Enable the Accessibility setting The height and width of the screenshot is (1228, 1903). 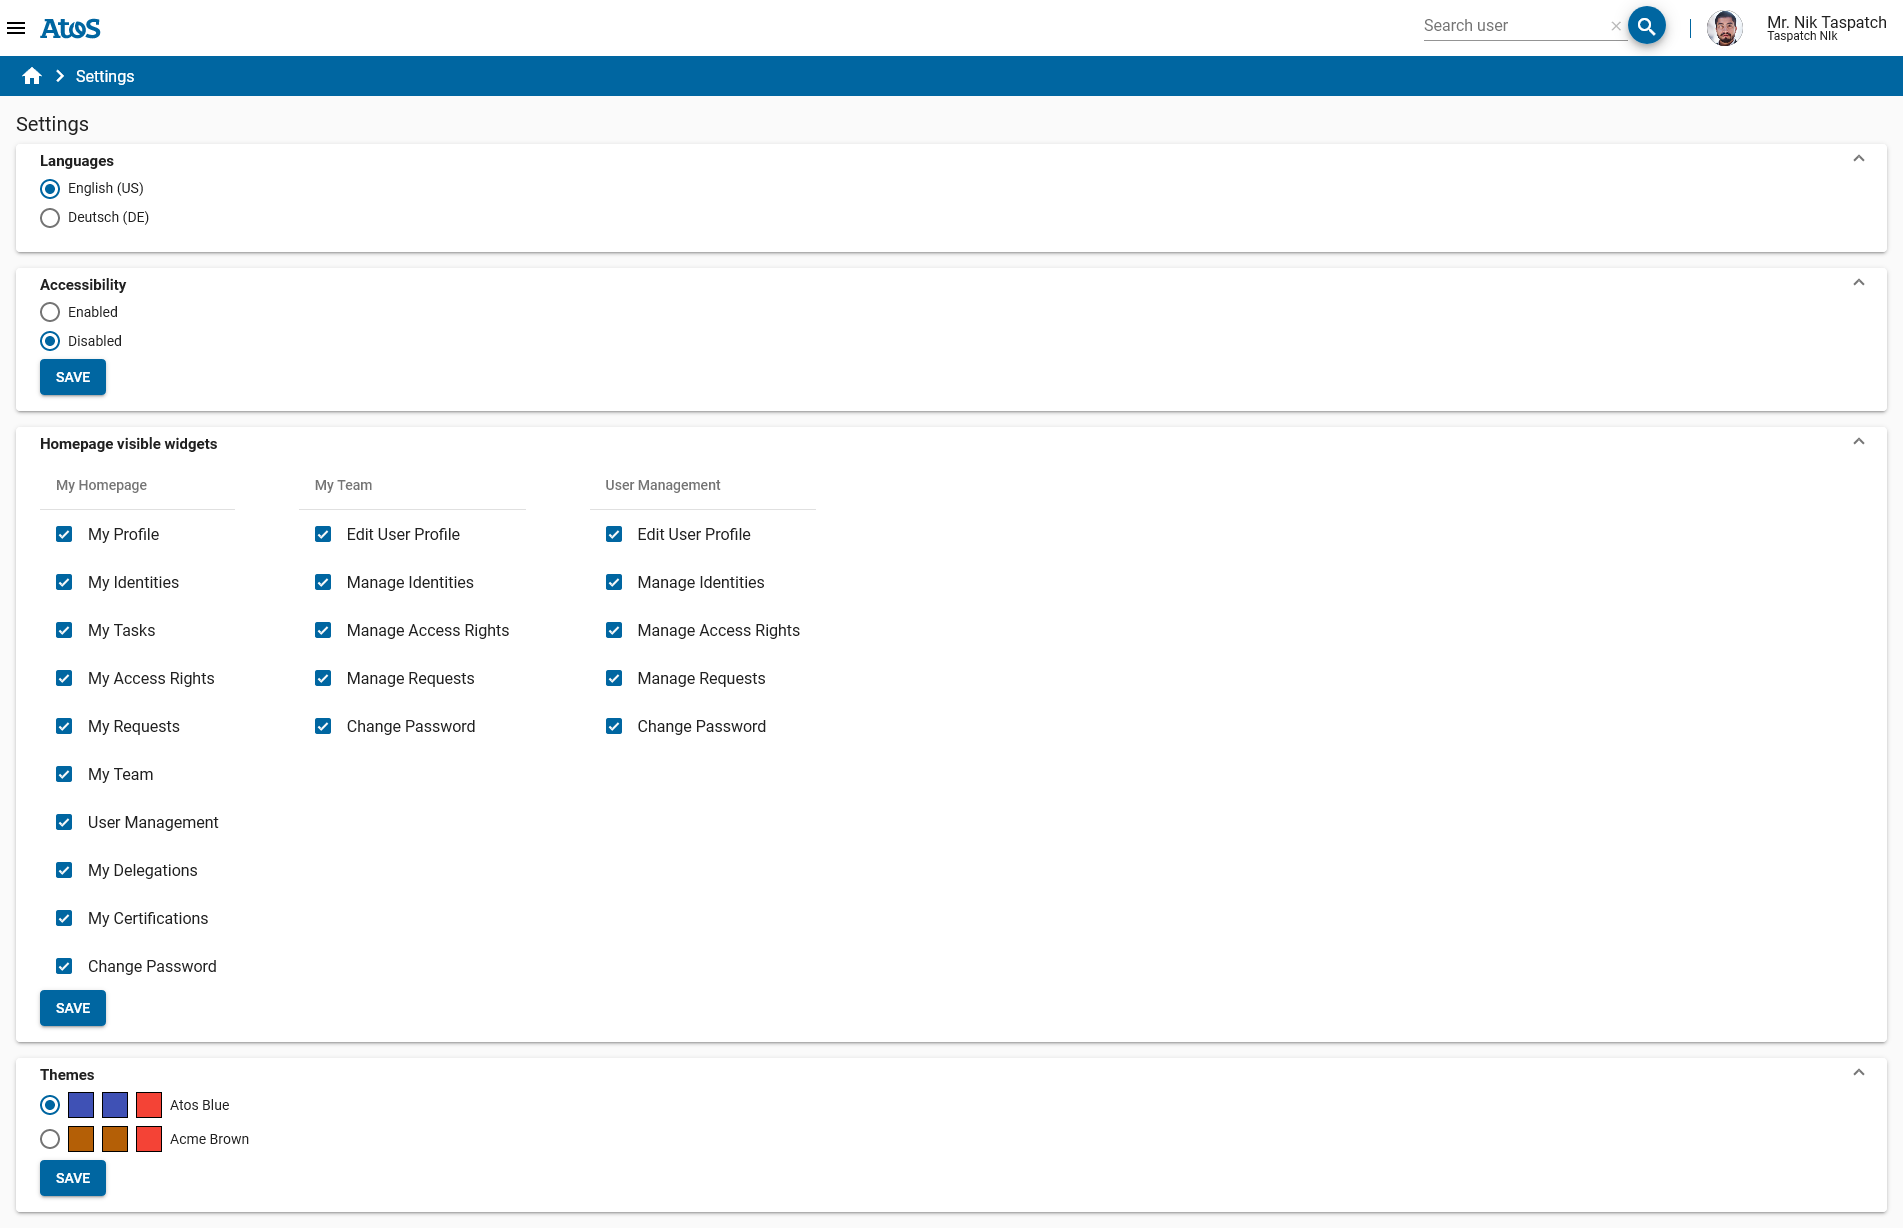(x=50, y=312)
